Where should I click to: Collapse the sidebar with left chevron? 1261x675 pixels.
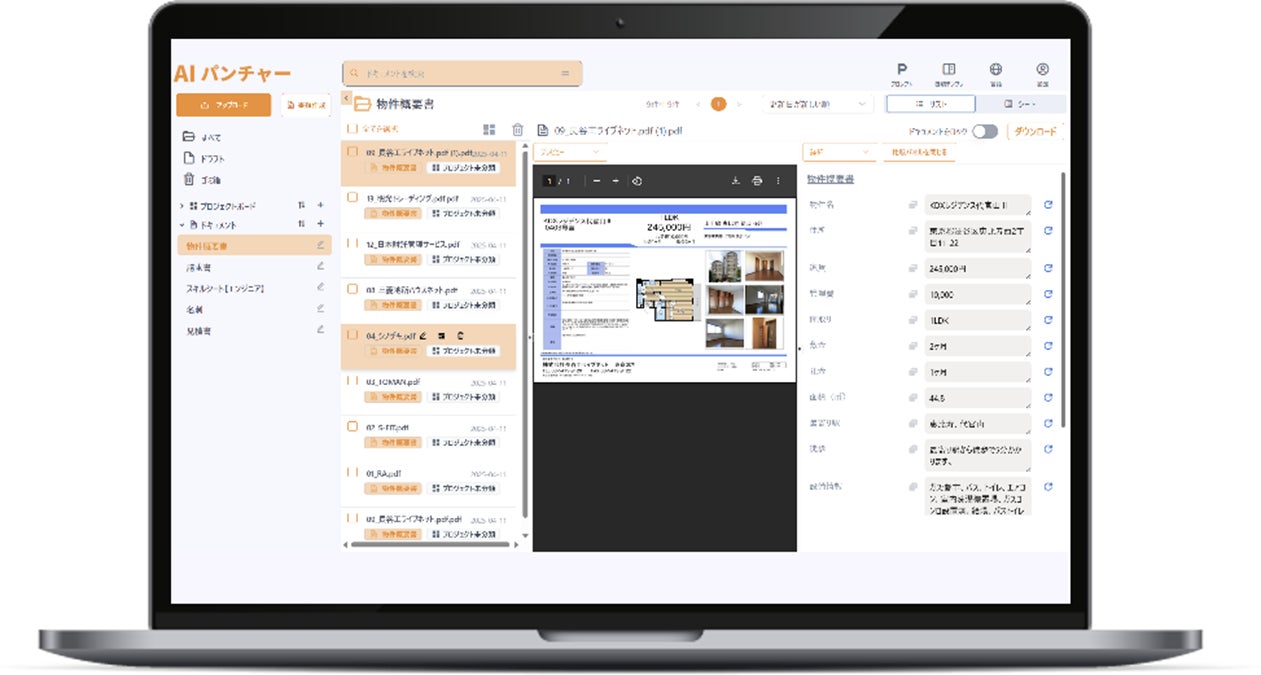tap(346, 98)
